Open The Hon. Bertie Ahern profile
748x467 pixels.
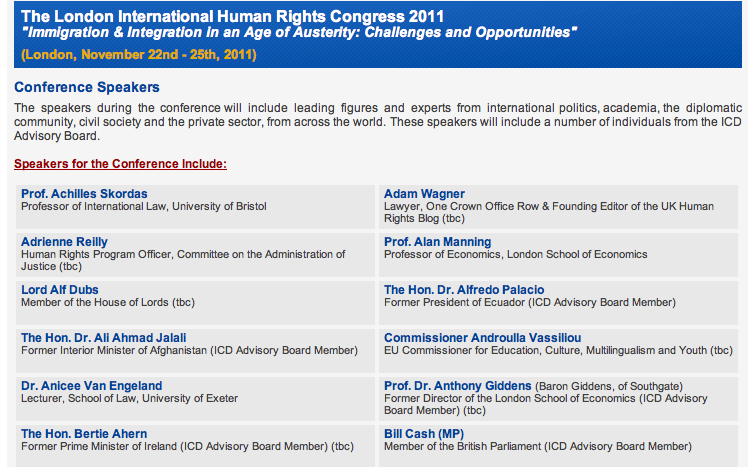pyautogui.click(x=84, y=434)
